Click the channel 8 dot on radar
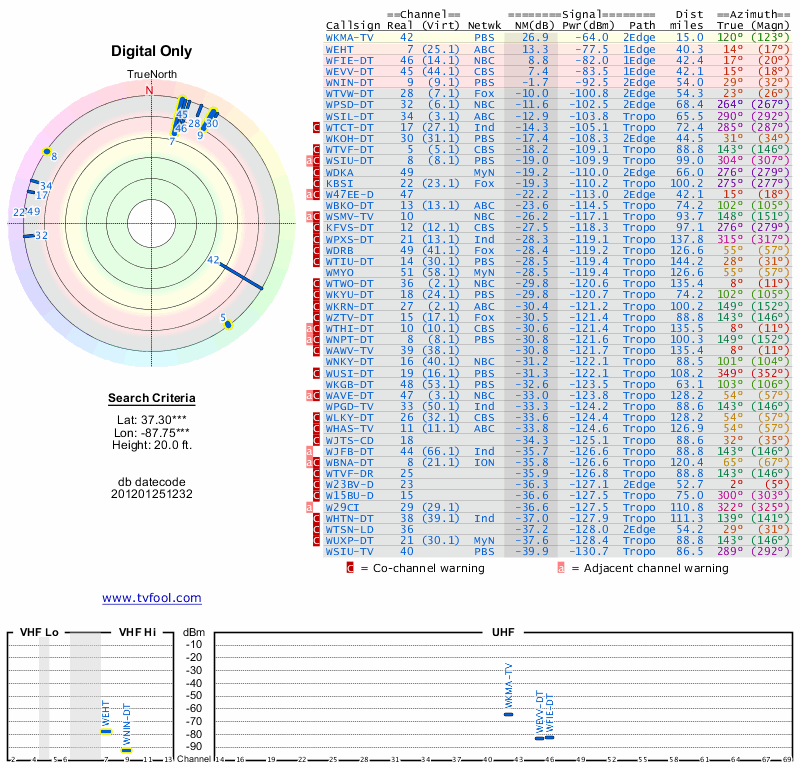 point(47,151)
